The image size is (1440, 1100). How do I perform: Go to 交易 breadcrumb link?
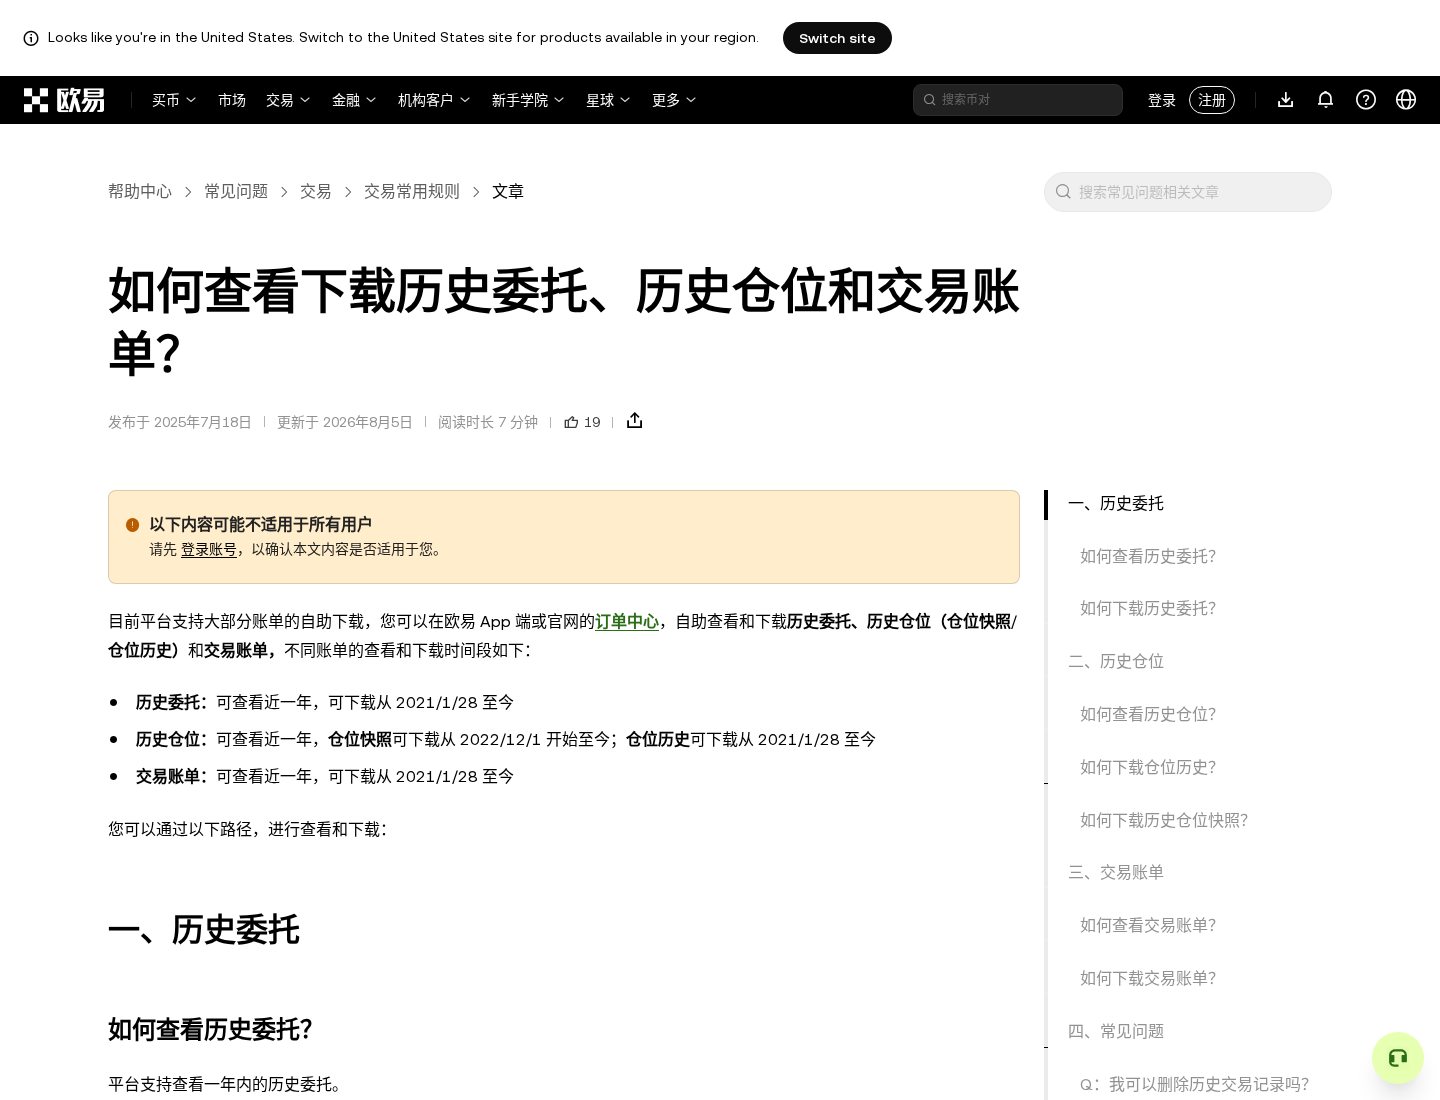tap(316, 191)
